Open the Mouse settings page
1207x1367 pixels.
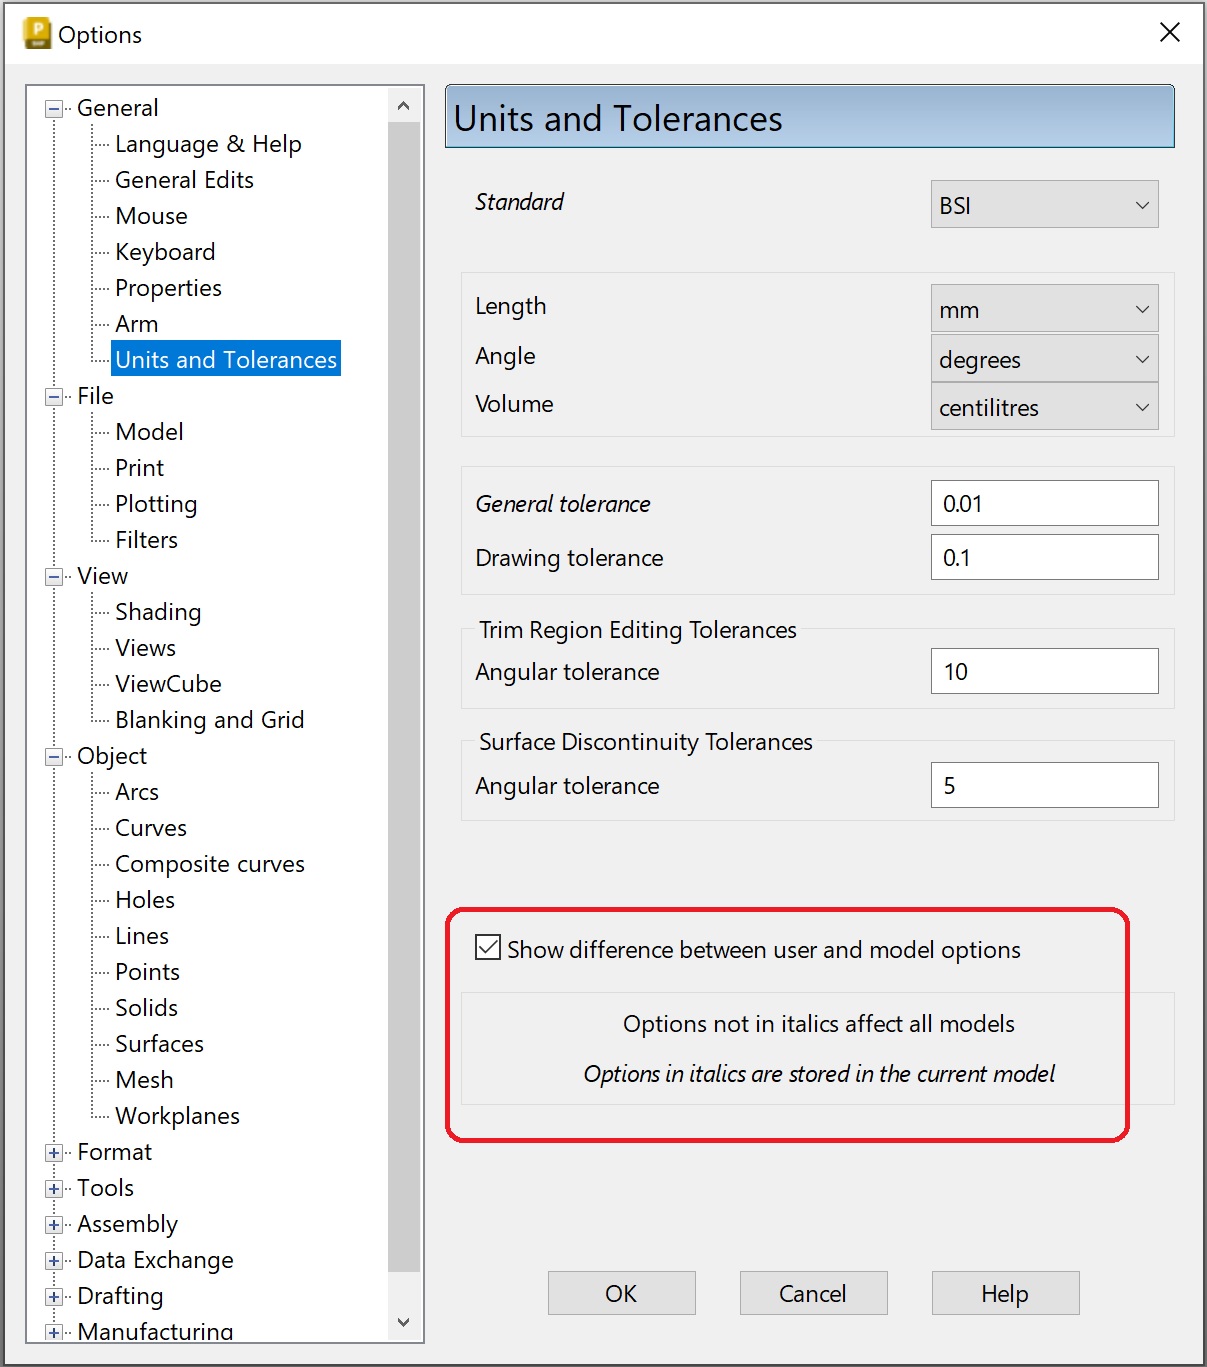pos(150,215)
